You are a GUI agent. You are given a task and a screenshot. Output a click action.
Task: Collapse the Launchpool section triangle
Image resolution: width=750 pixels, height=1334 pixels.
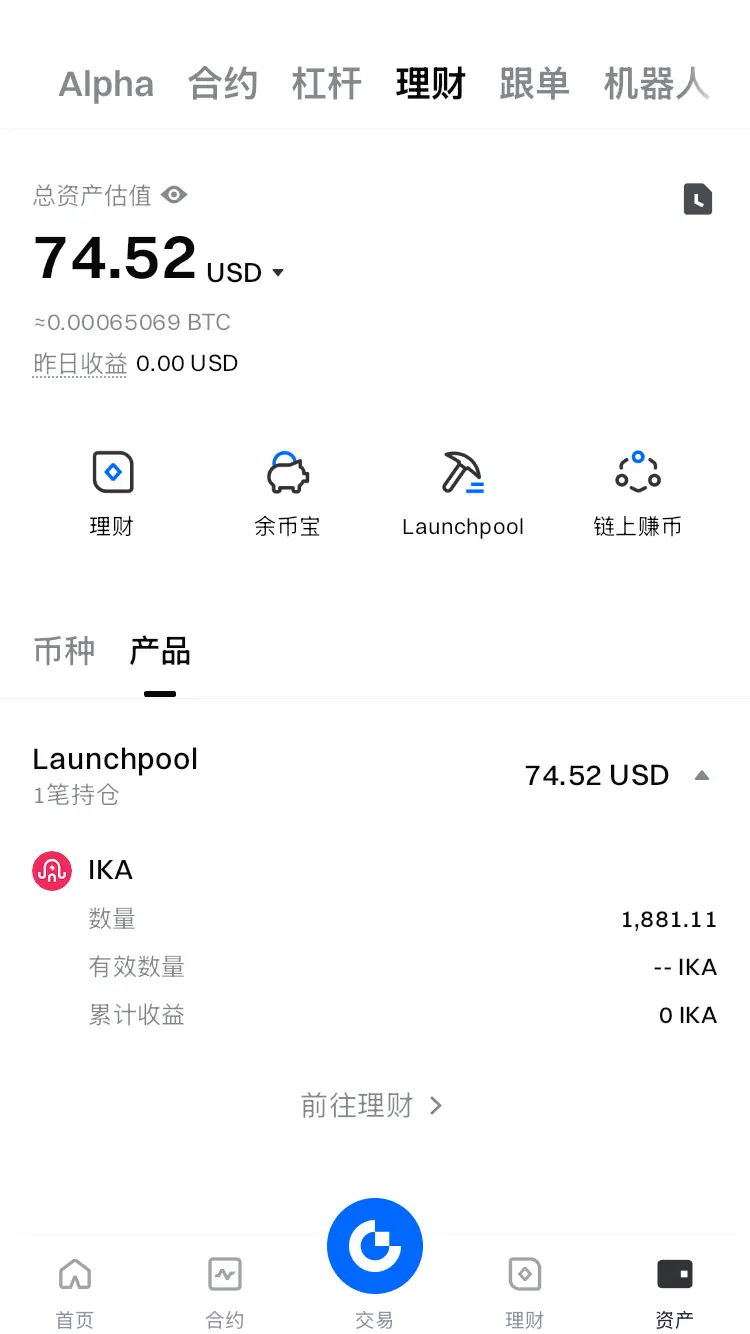(702, 775)
